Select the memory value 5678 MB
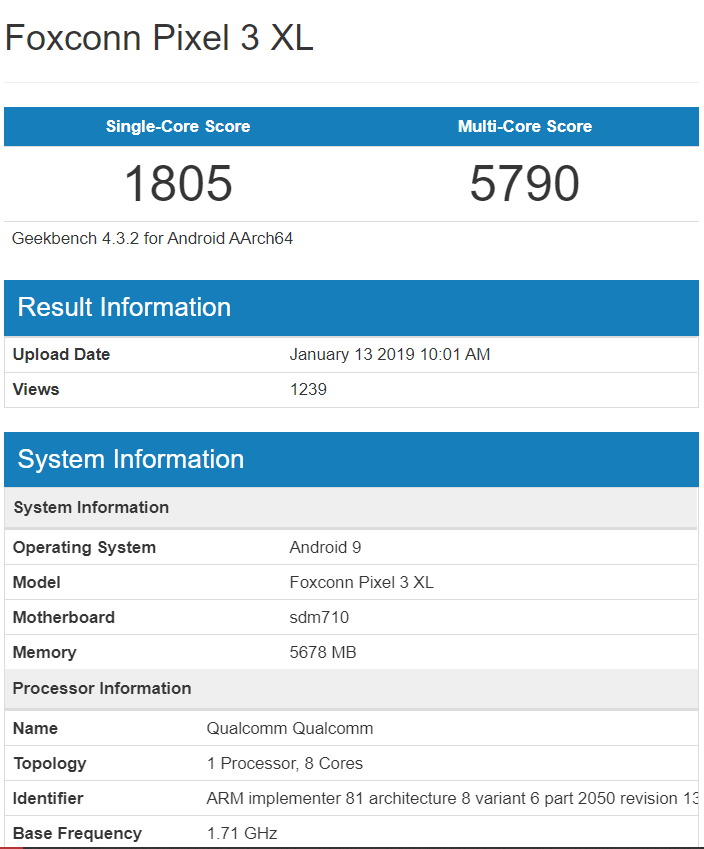 tap(323, 652)
